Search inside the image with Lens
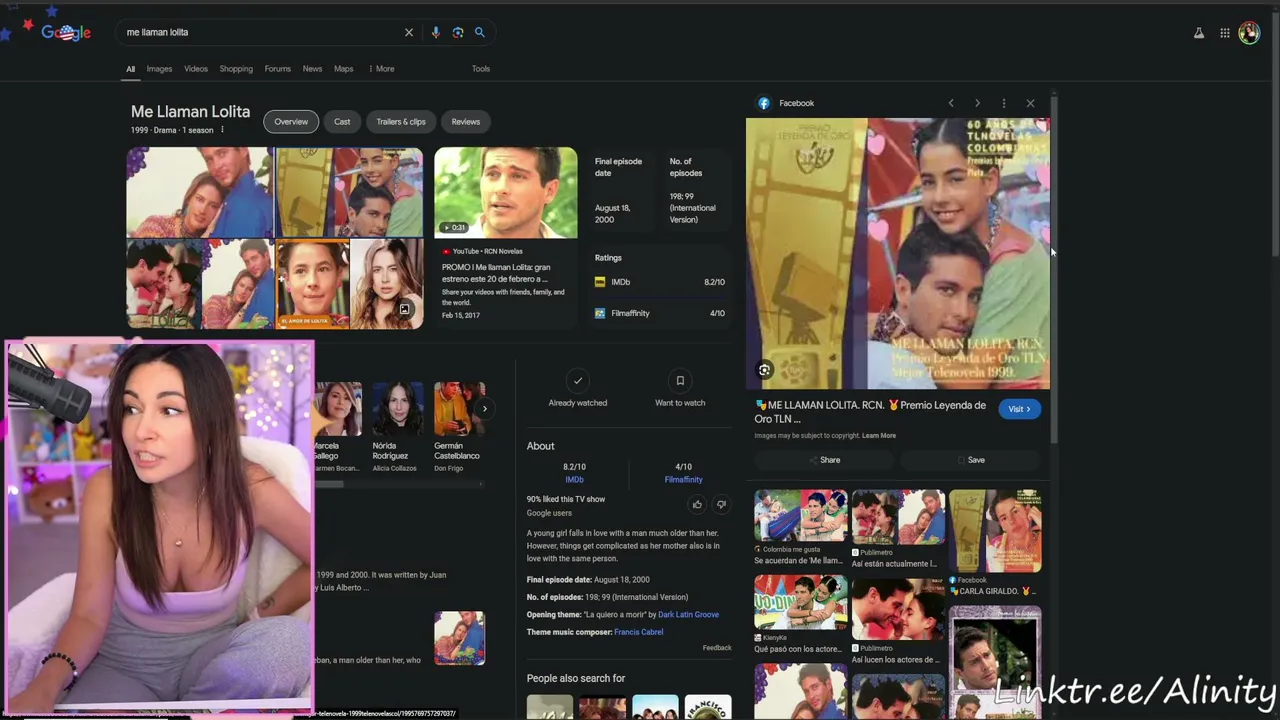 point(764,370)
